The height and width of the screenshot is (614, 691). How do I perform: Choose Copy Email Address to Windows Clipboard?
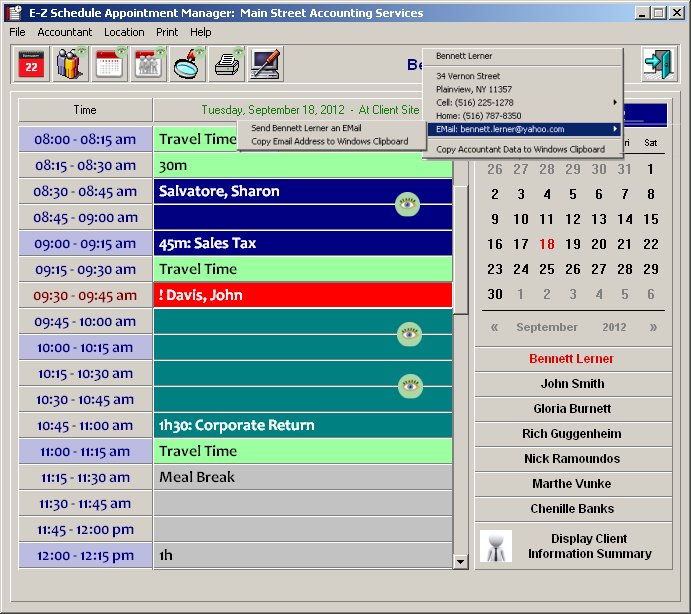click(329, 141)
